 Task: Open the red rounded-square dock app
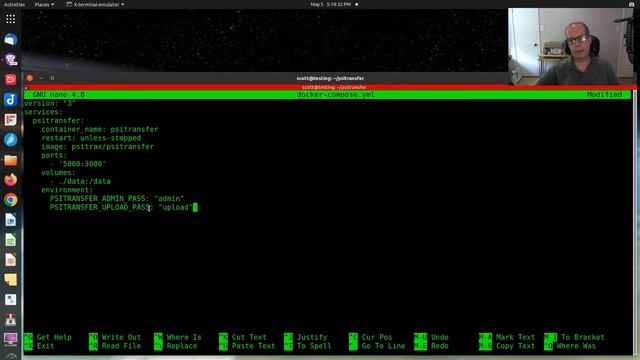(x=11, y=80)
